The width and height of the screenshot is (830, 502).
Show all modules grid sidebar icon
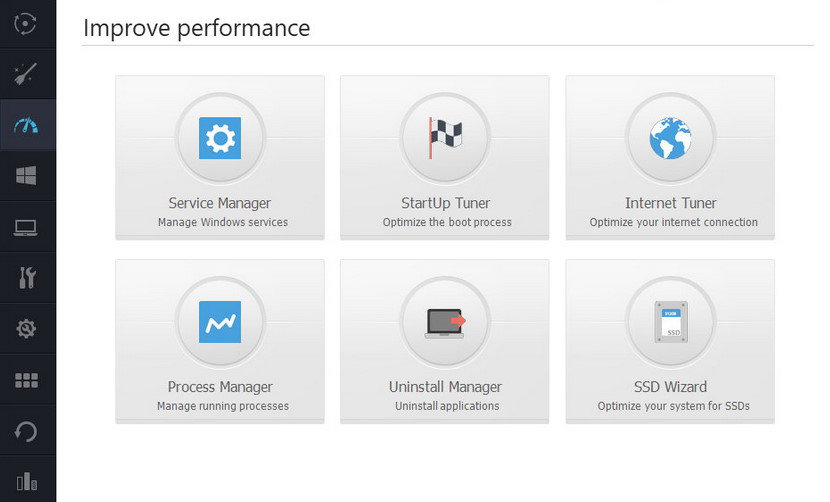coord(26,380)
